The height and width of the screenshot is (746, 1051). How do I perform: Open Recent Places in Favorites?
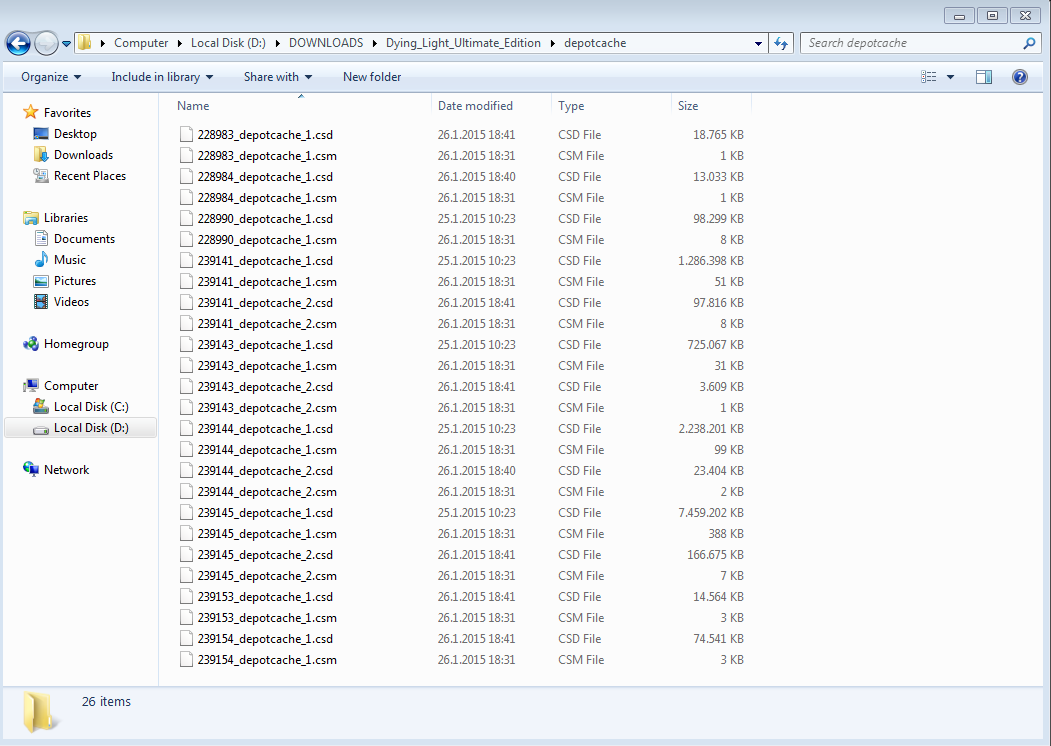click(x=90, y=176)
